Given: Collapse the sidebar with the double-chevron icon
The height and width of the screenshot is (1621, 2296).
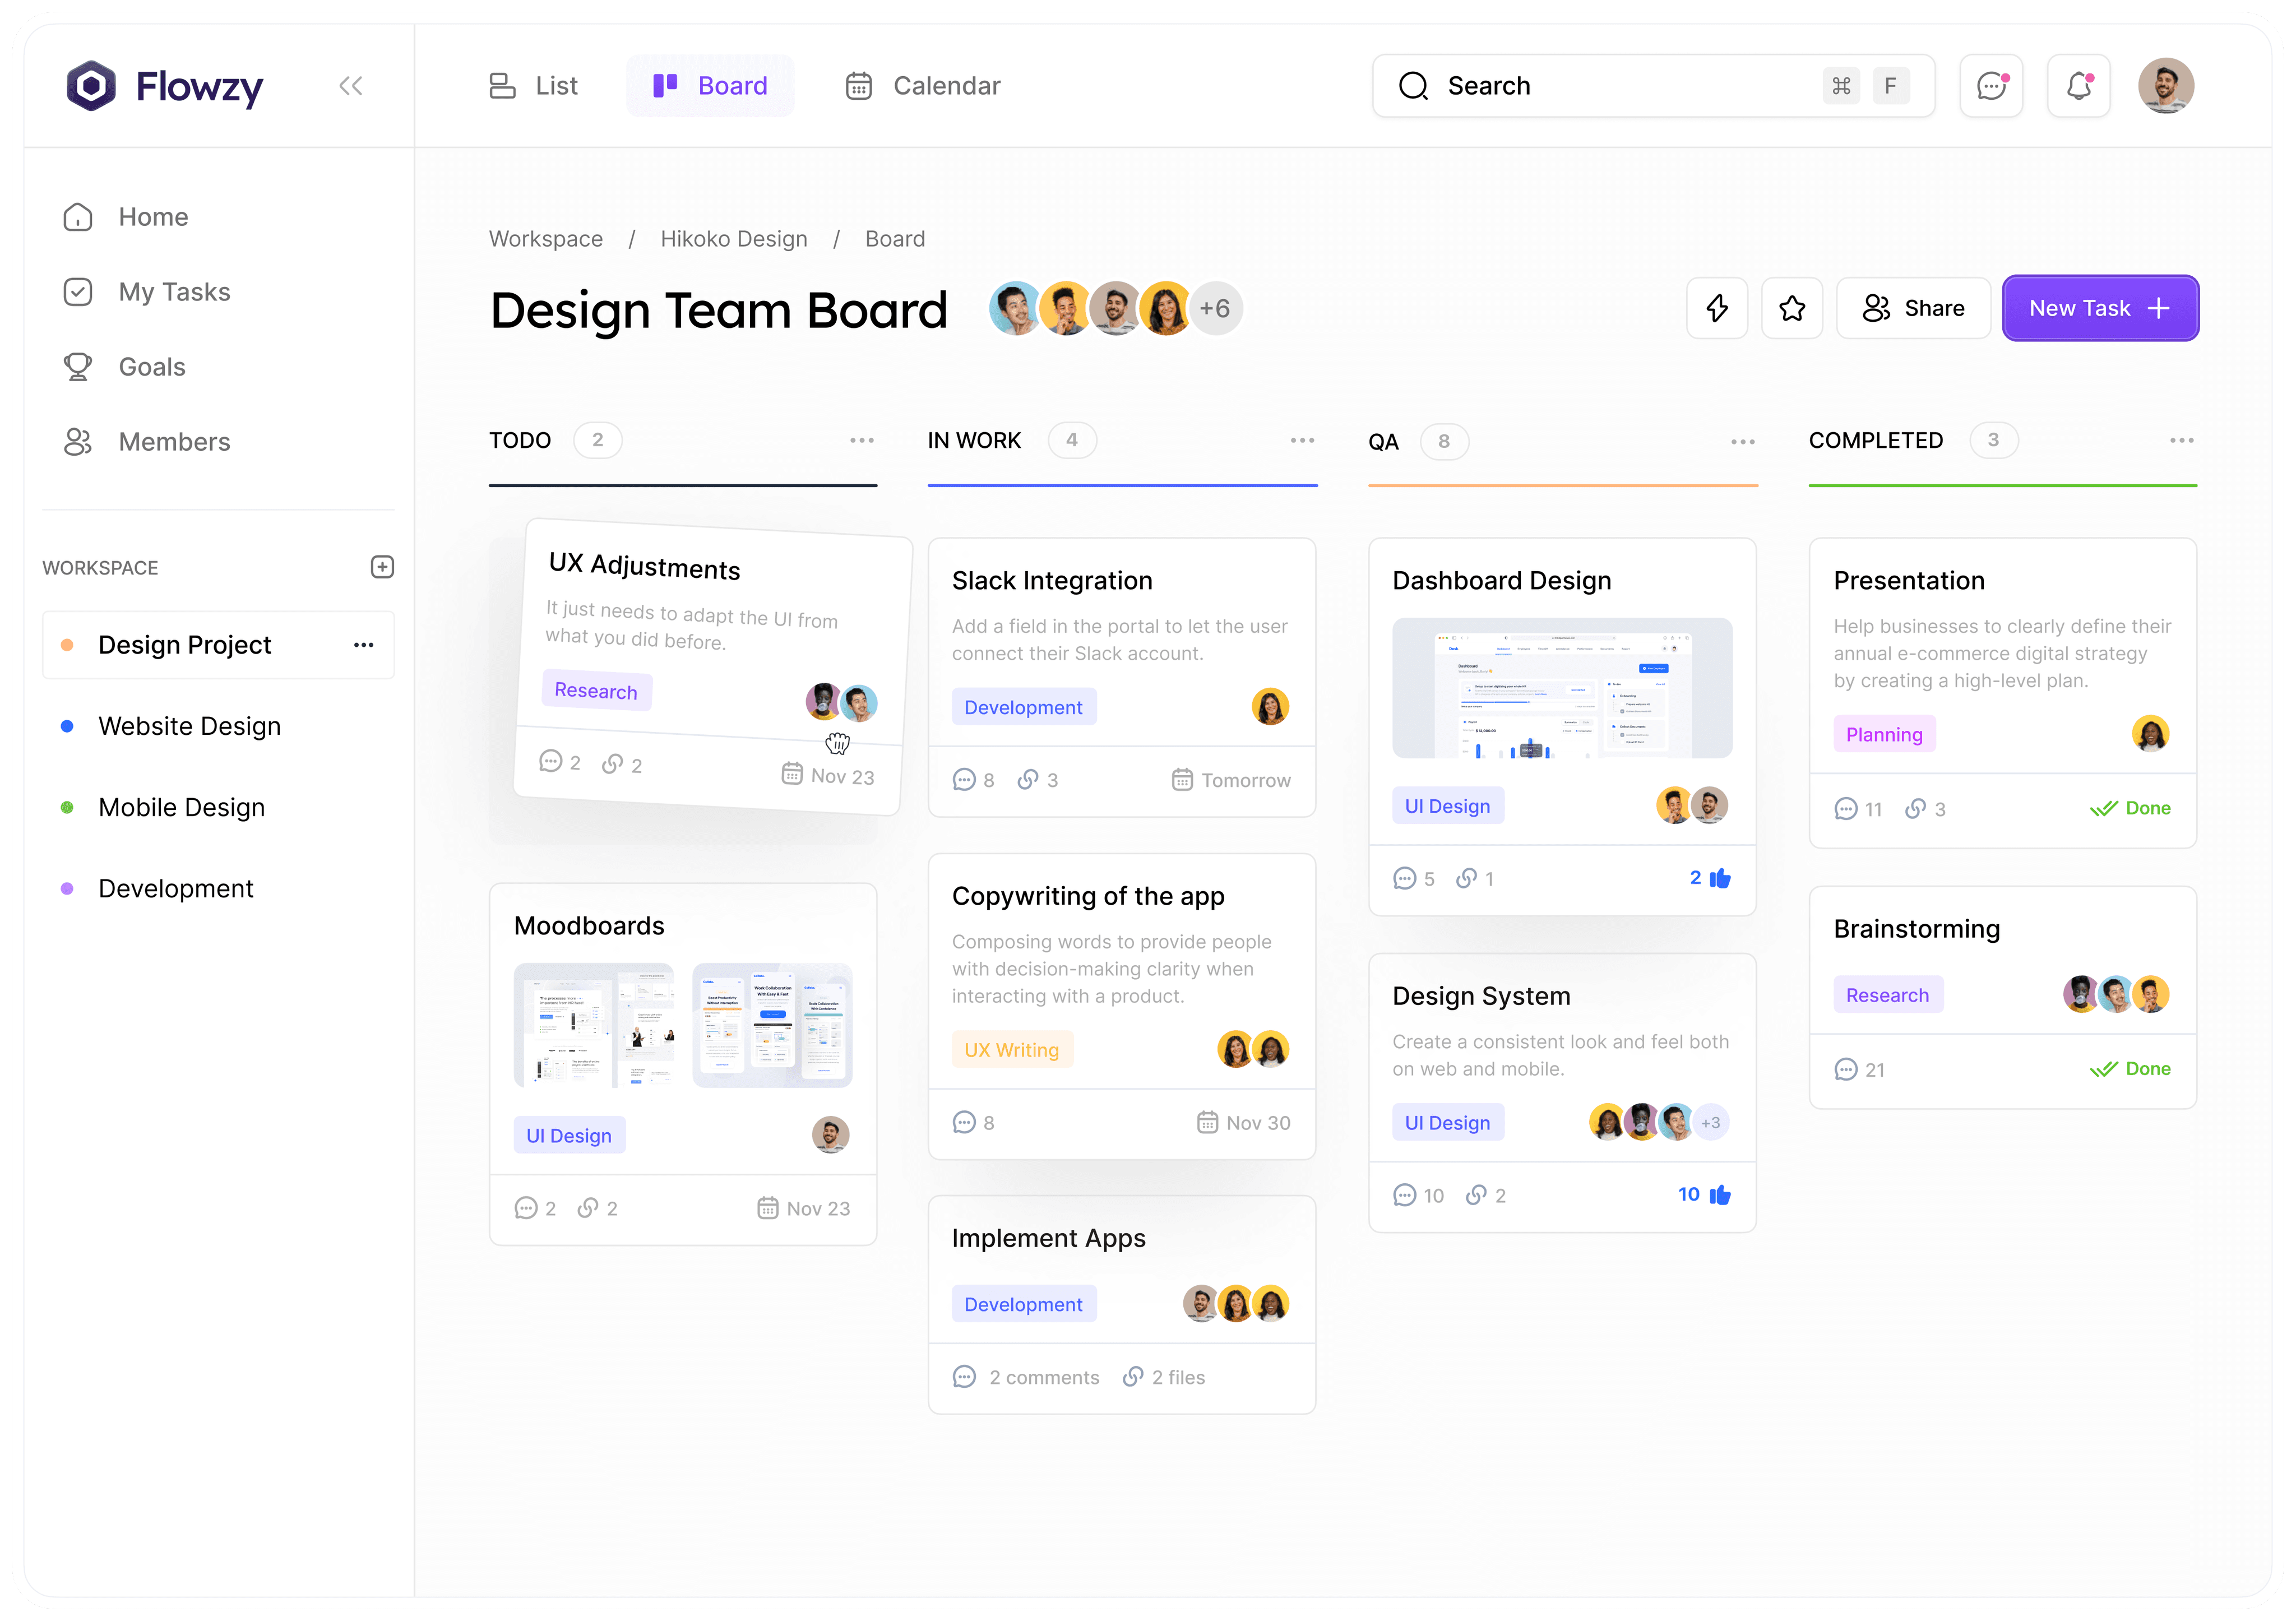Looking at the screenshot, I should click(350, 86).
